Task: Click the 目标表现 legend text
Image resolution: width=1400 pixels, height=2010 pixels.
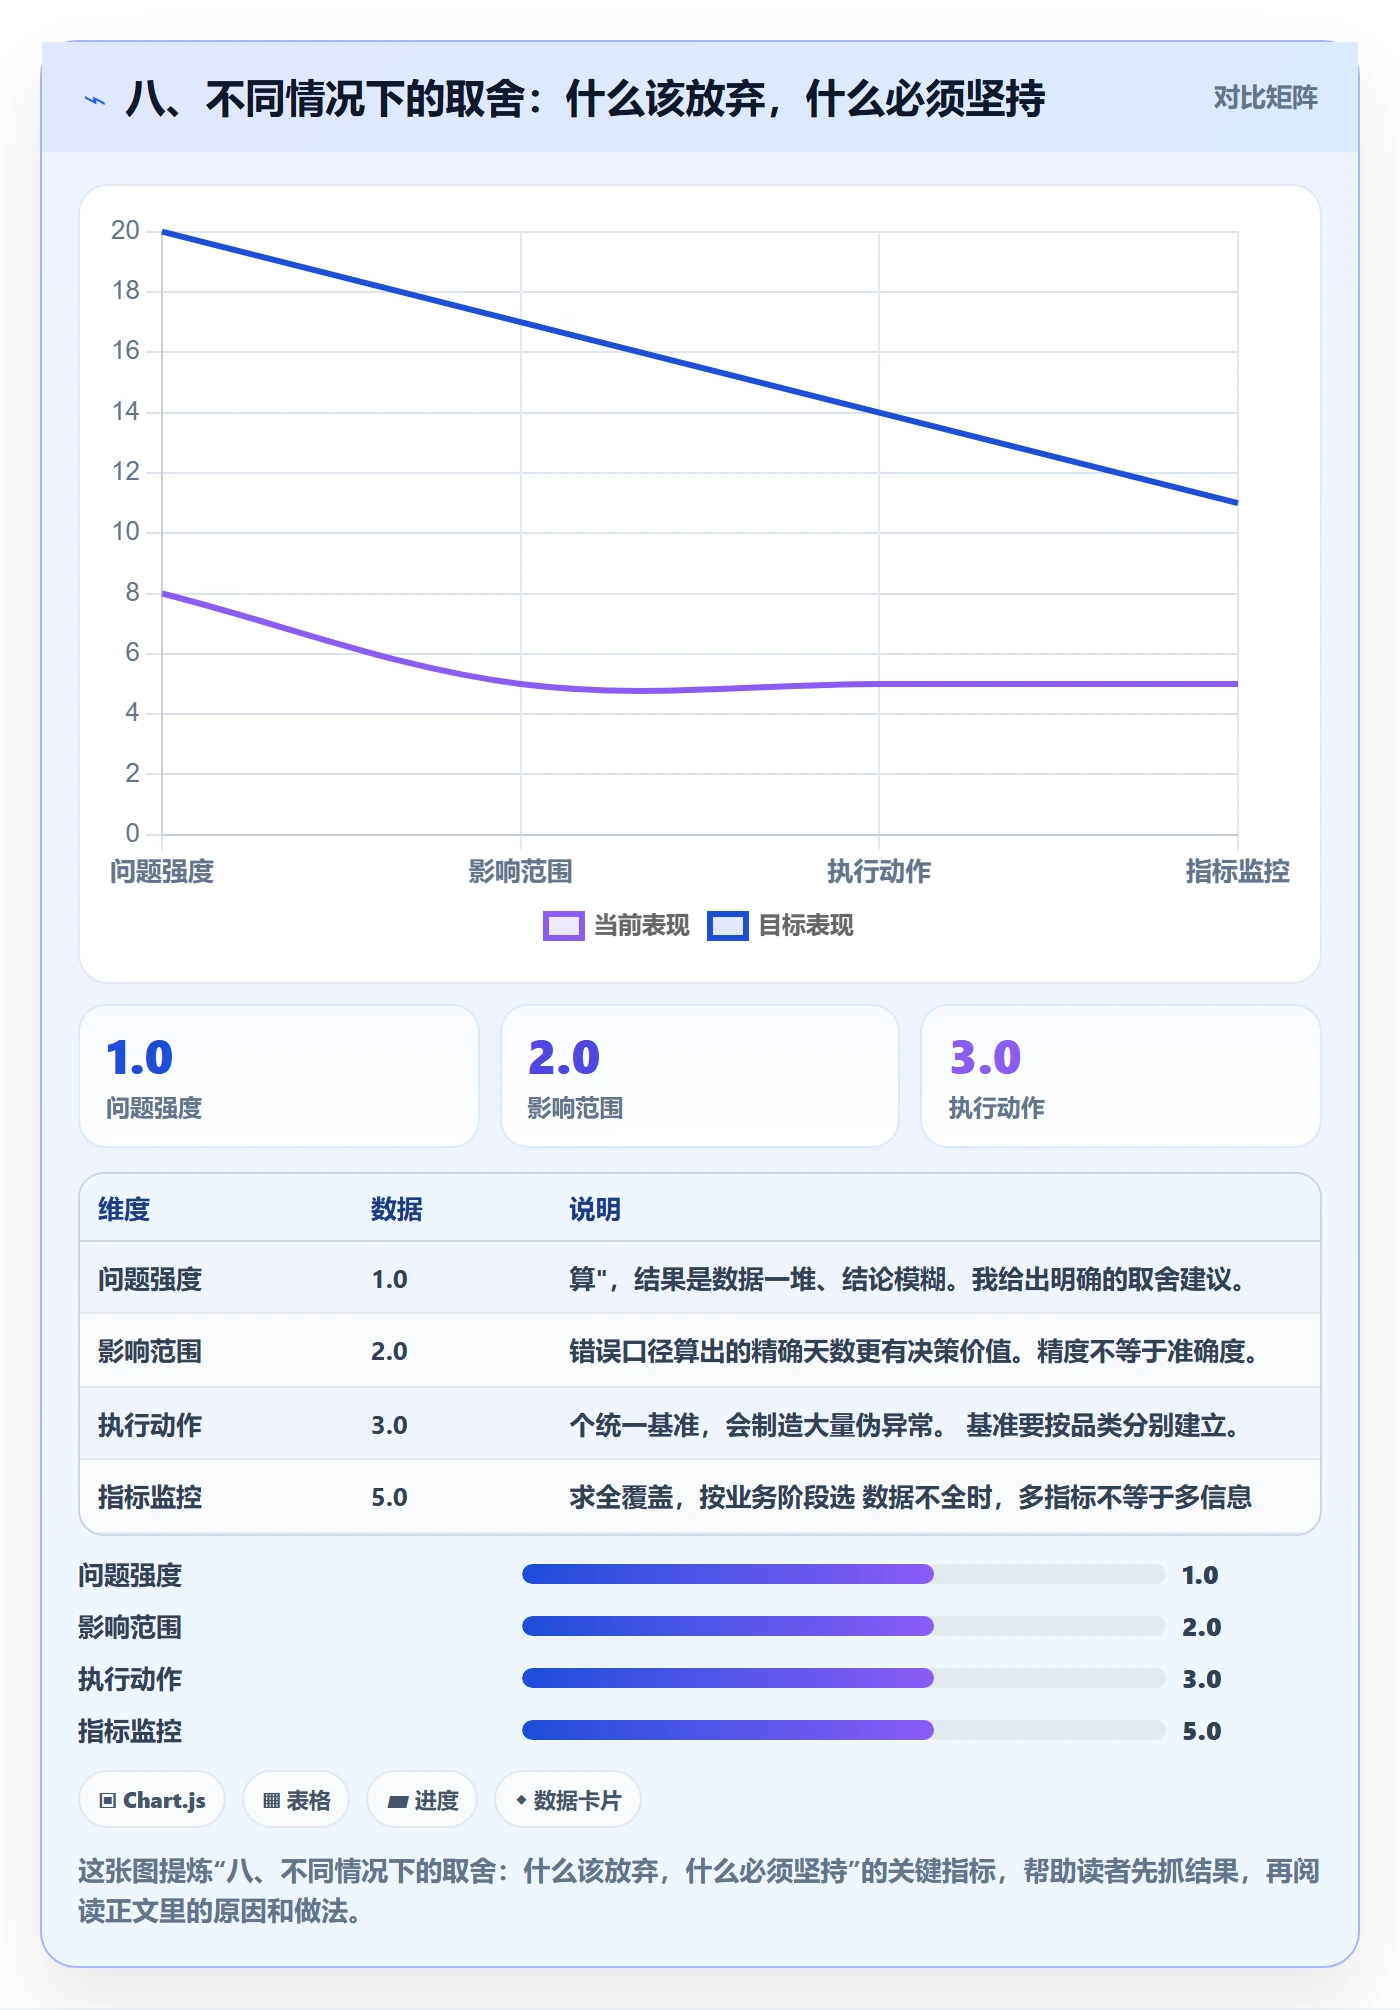Action: coord(805,926)
